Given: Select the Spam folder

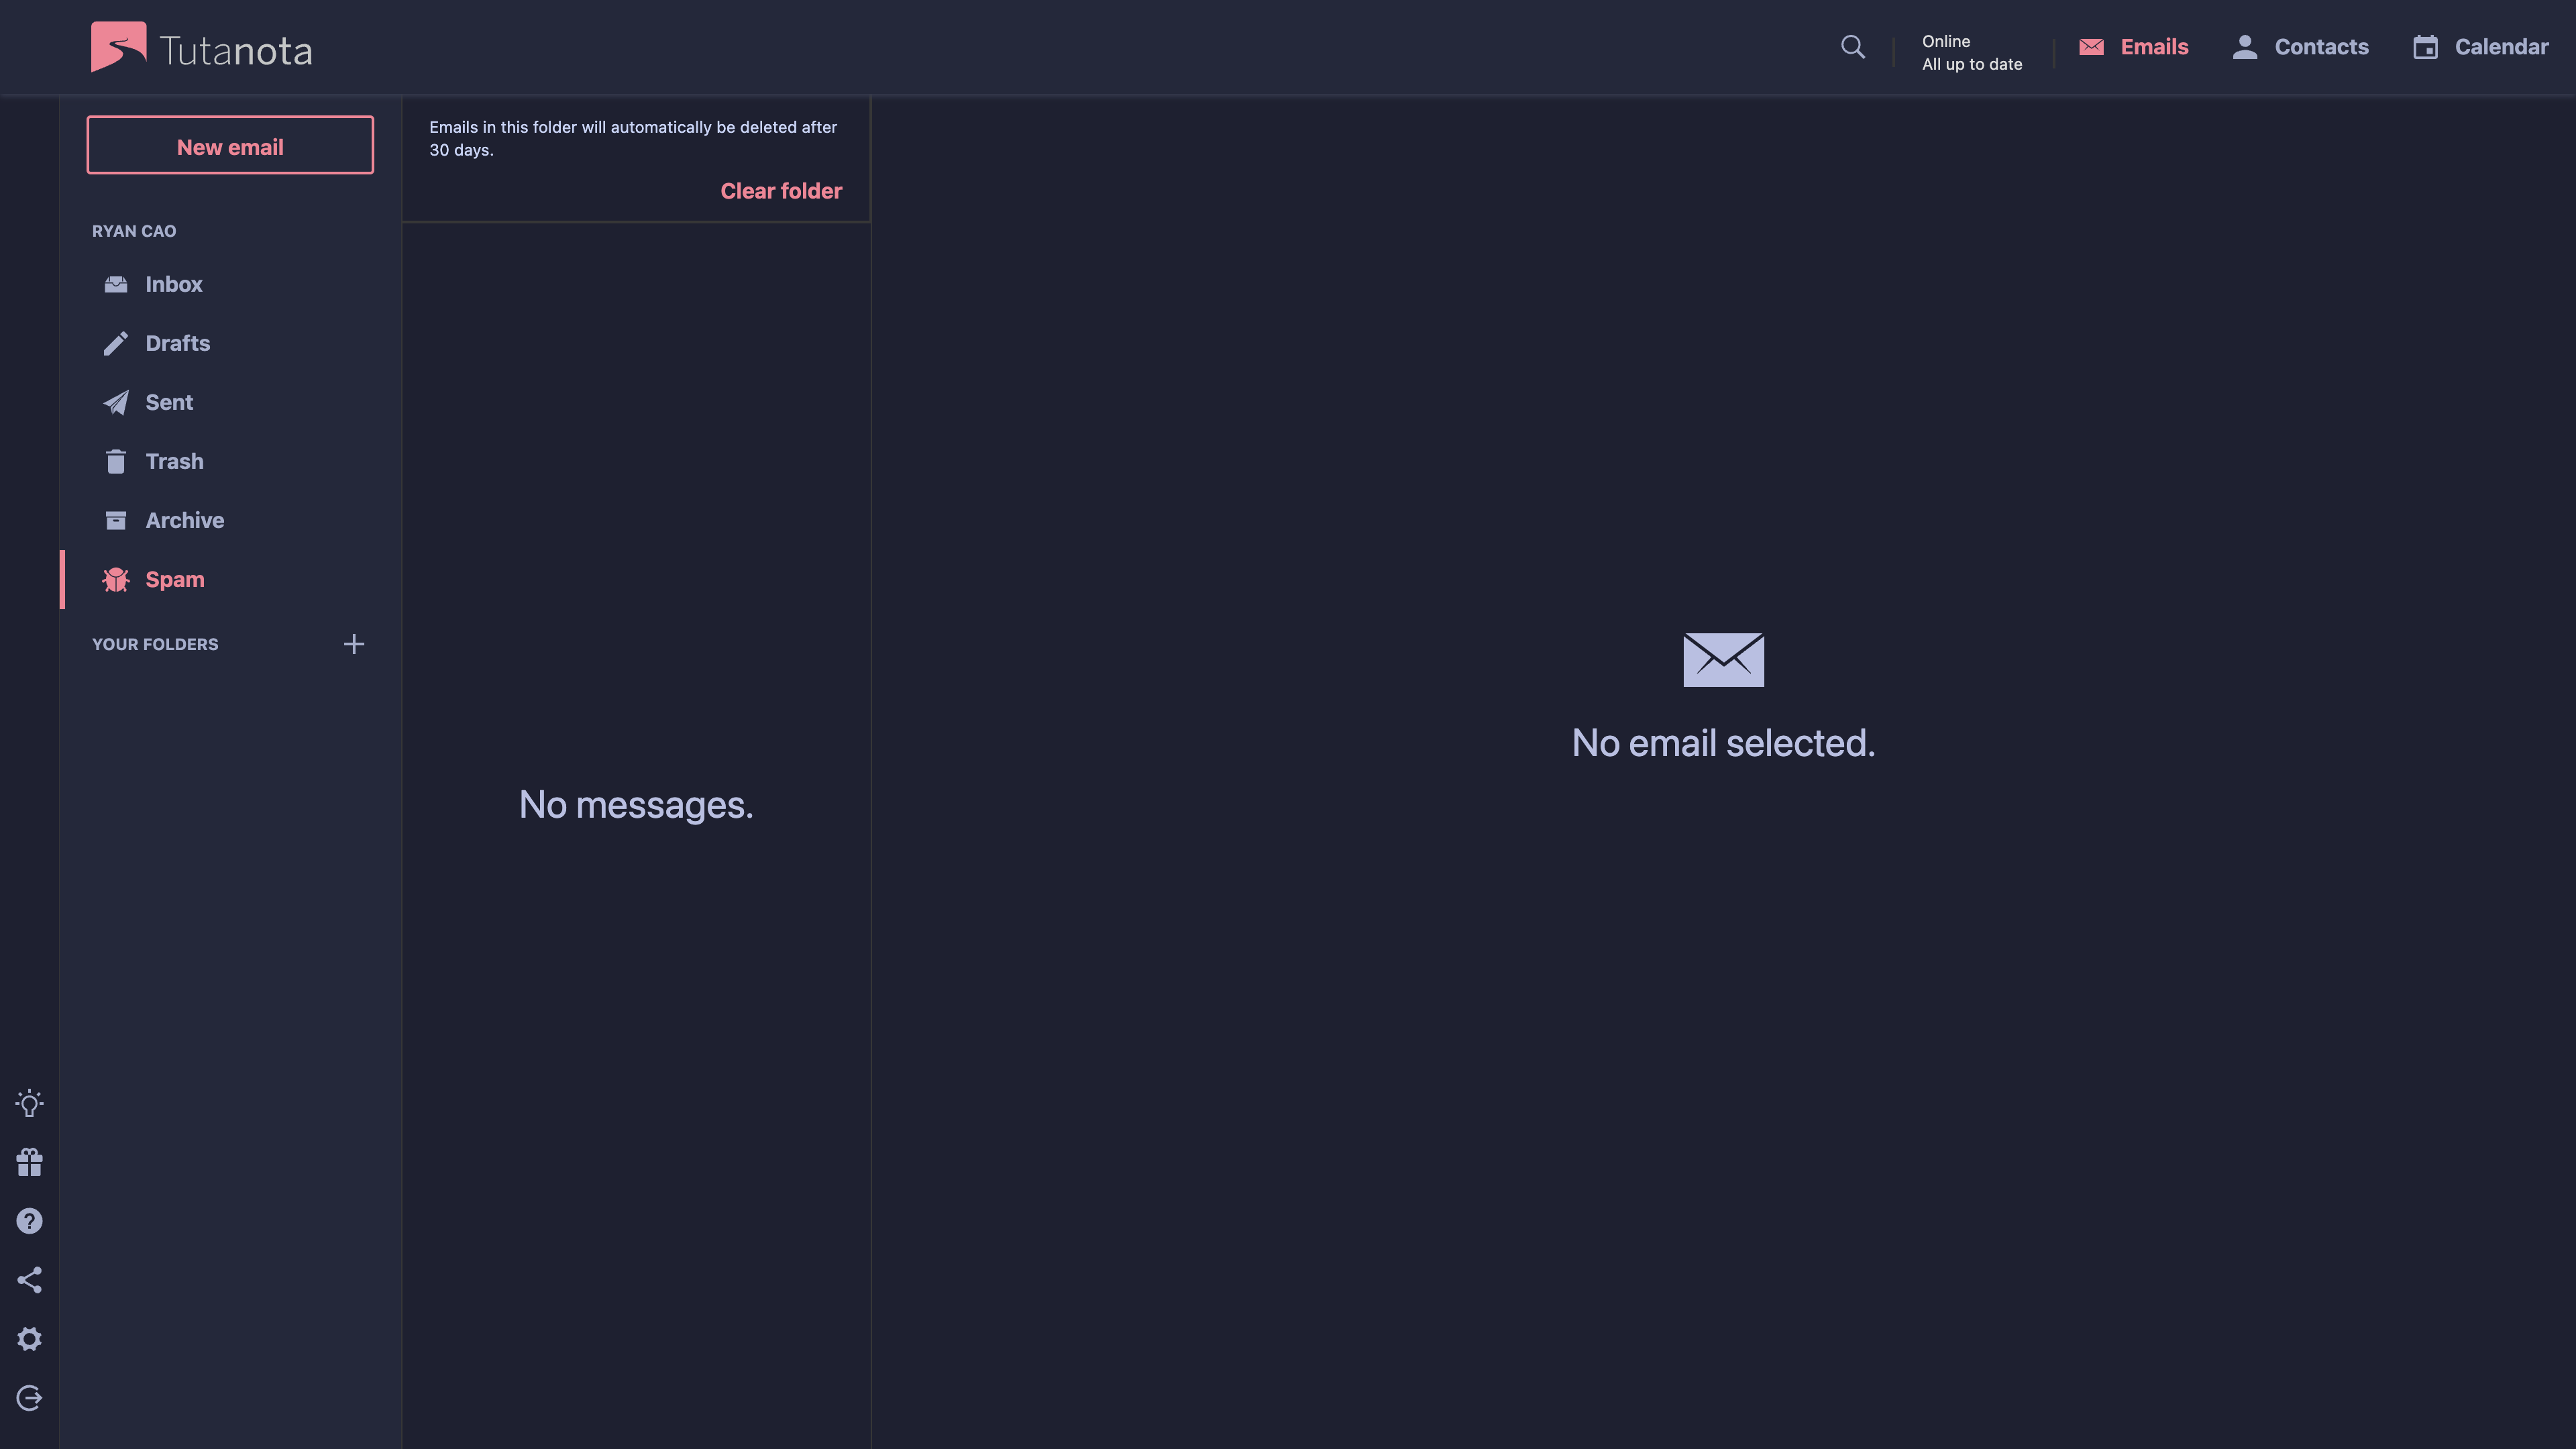Looking at the screenshot, I should pos(230,579).
